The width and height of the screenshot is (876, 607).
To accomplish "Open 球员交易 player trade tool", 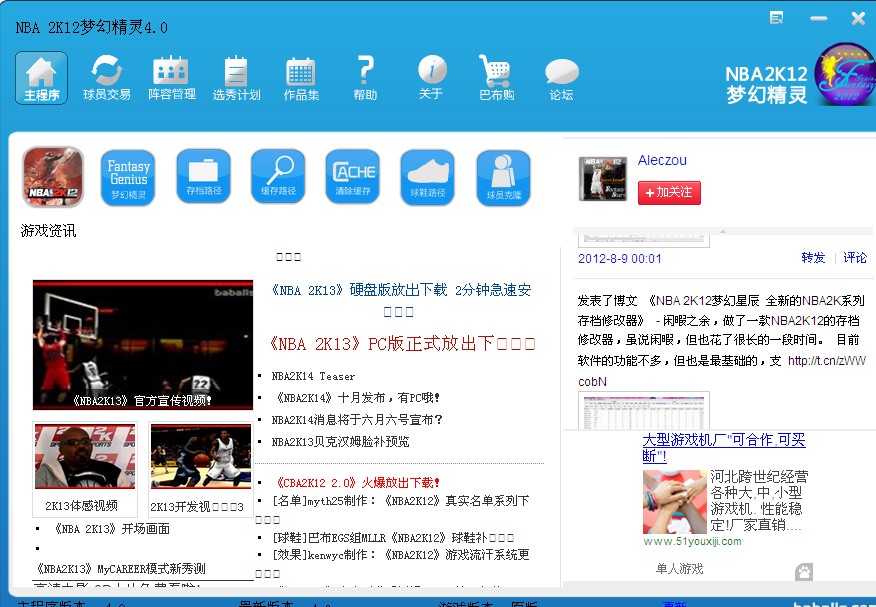I will pos(107,78).
